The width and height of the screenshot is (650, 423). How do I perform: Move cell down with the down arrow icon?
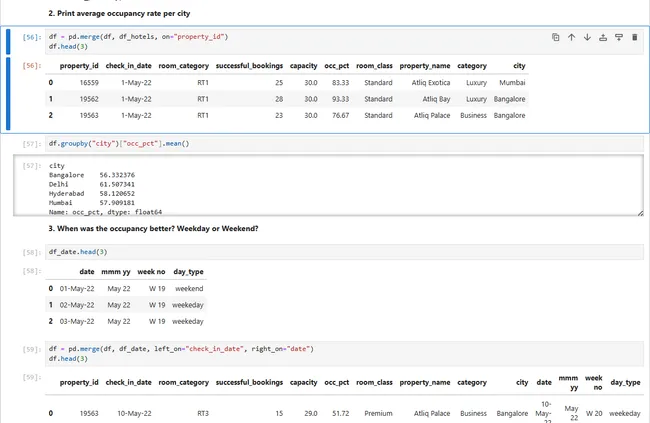(x=587, y=37)
